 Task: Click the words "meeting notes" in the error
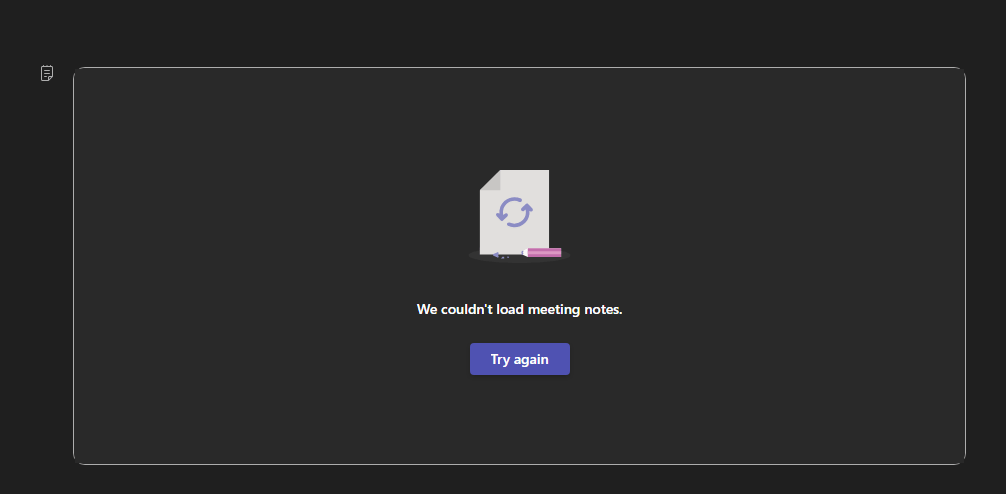pyautogui.click(x=575, y=310)
